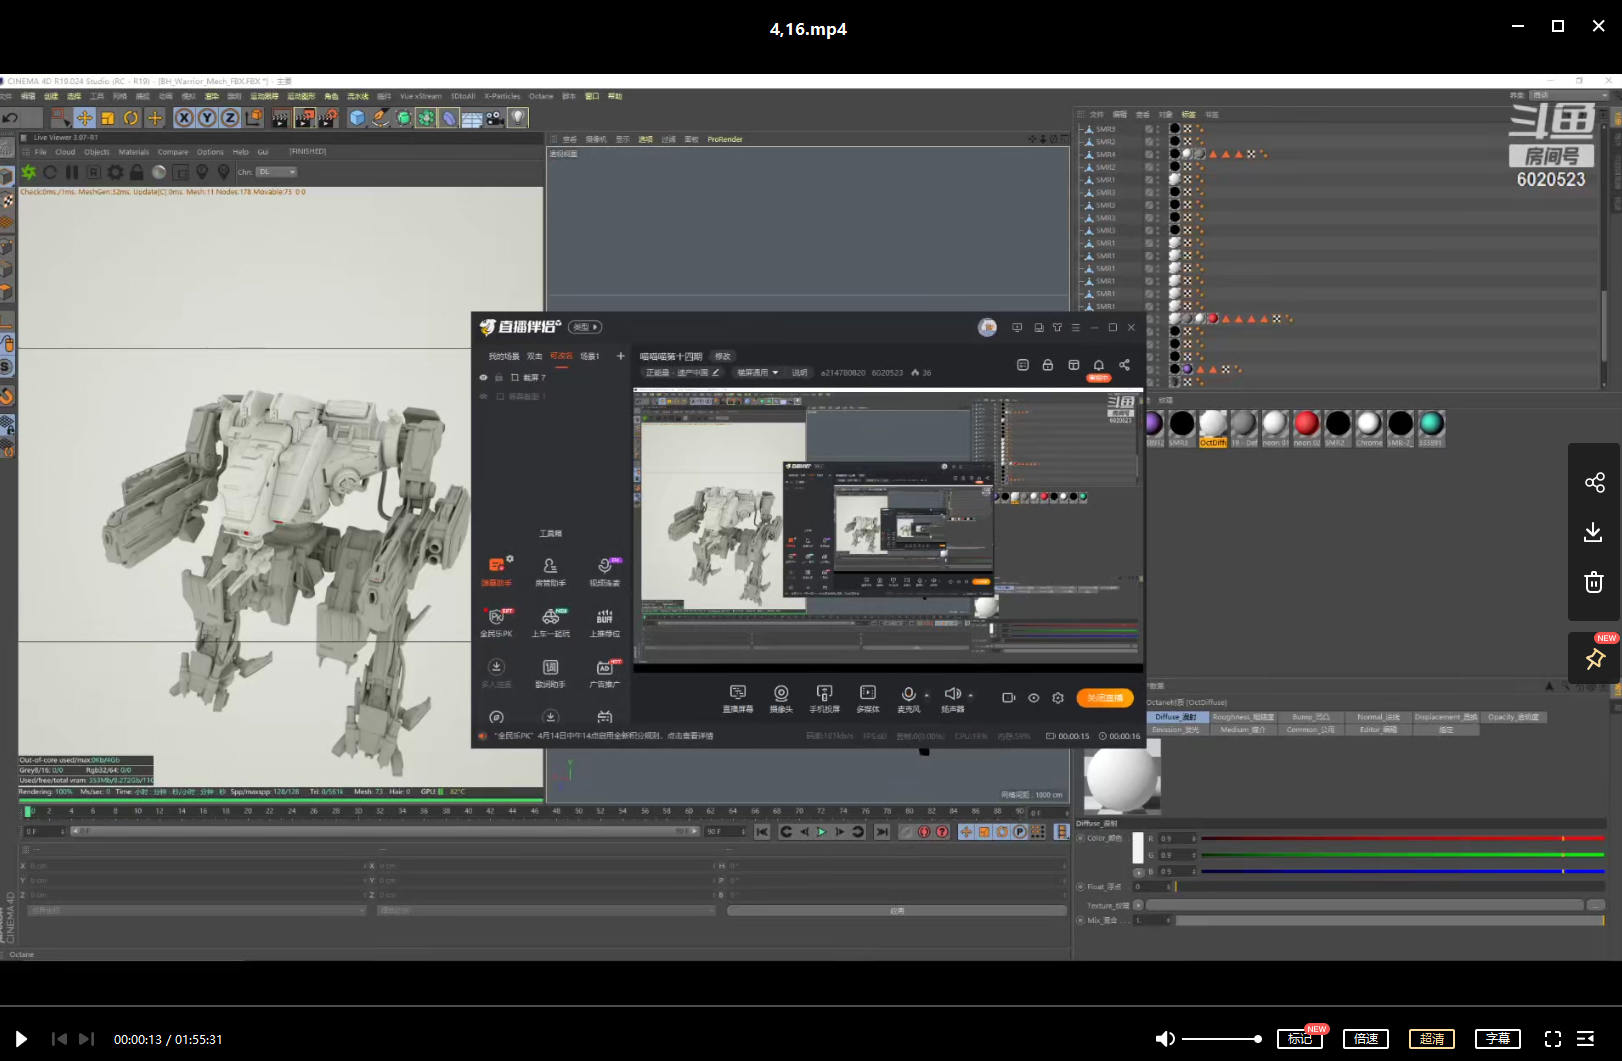The width and height of the screenshot is (1622, 1061).
Task: Click the 标记 marker button
Action: point(1300,1039)
